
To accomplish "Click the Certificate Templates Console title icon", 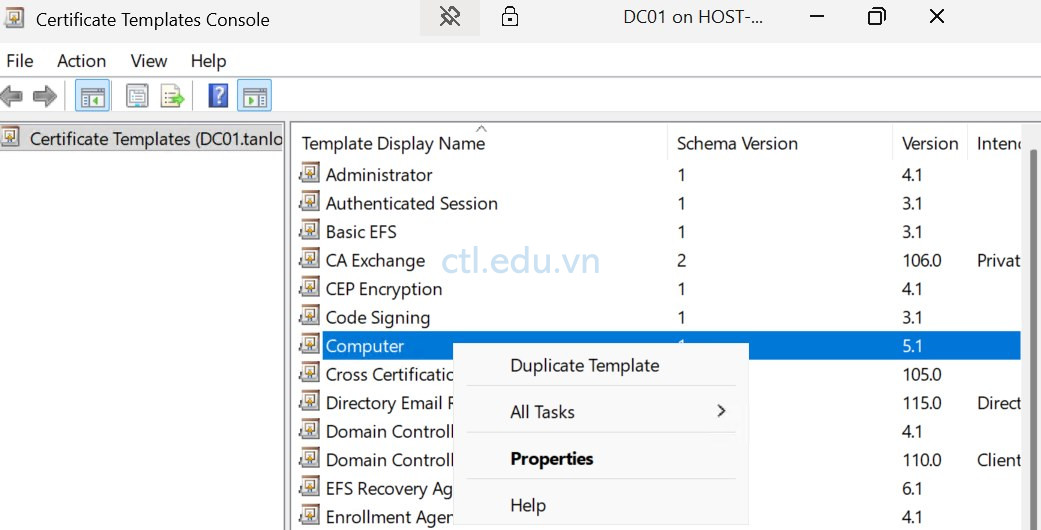I will click(14, 18).
